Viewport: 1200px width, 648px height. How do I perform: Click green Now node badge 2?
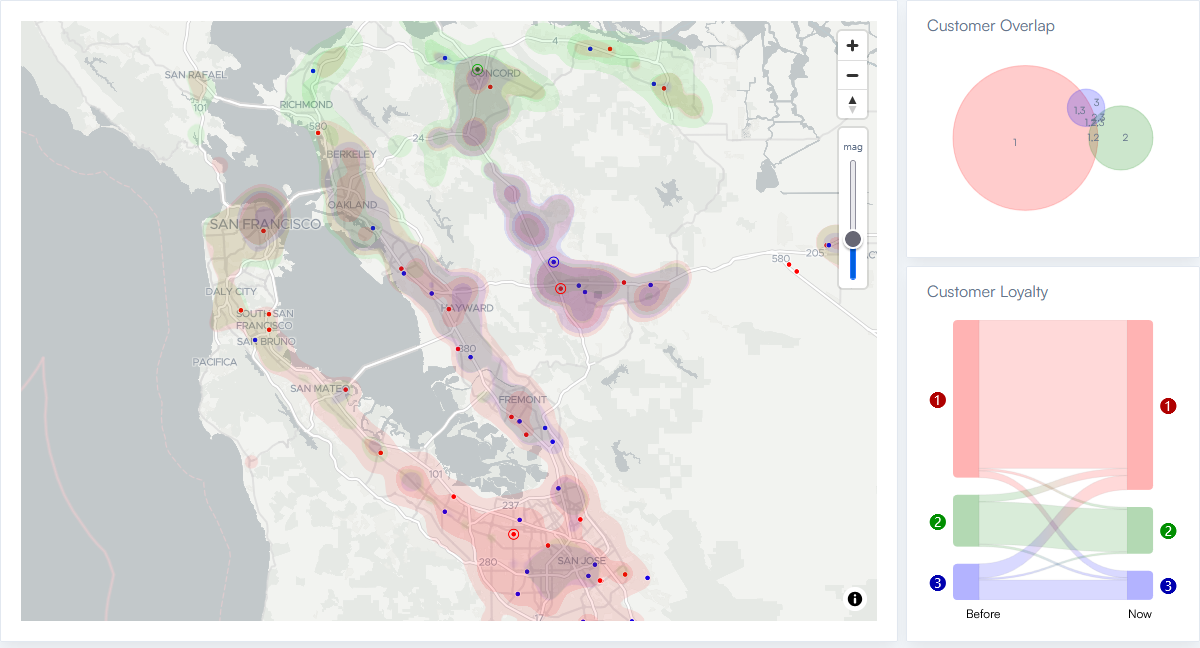(1168, 531)
